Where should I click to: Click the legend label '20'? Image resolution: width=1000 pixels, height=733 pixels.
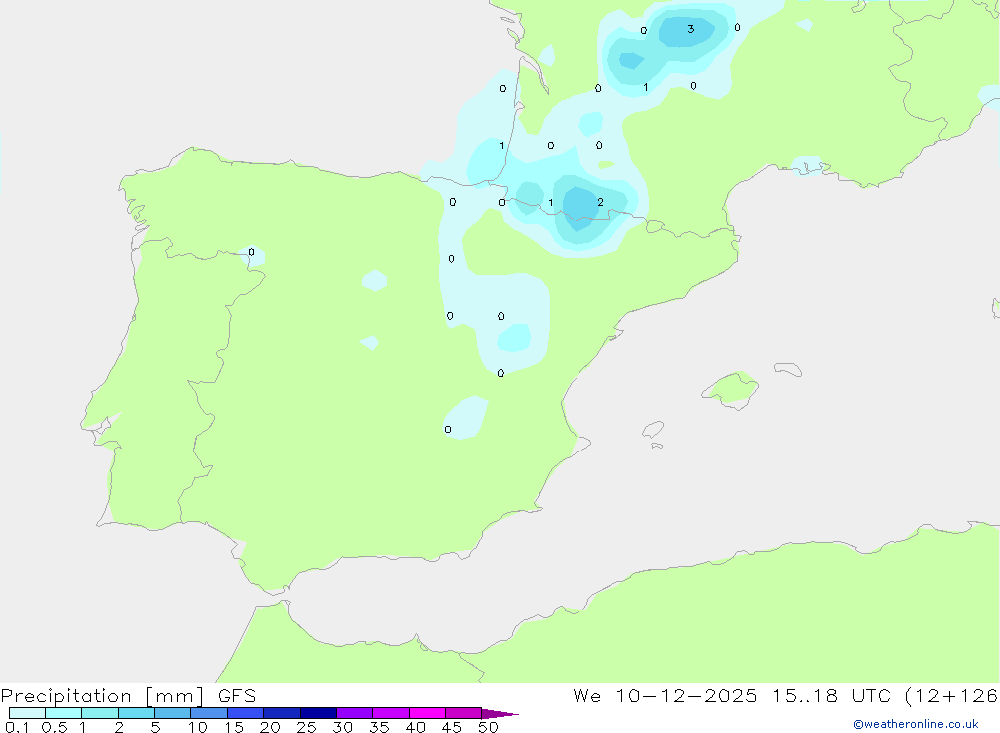[270, 727]
